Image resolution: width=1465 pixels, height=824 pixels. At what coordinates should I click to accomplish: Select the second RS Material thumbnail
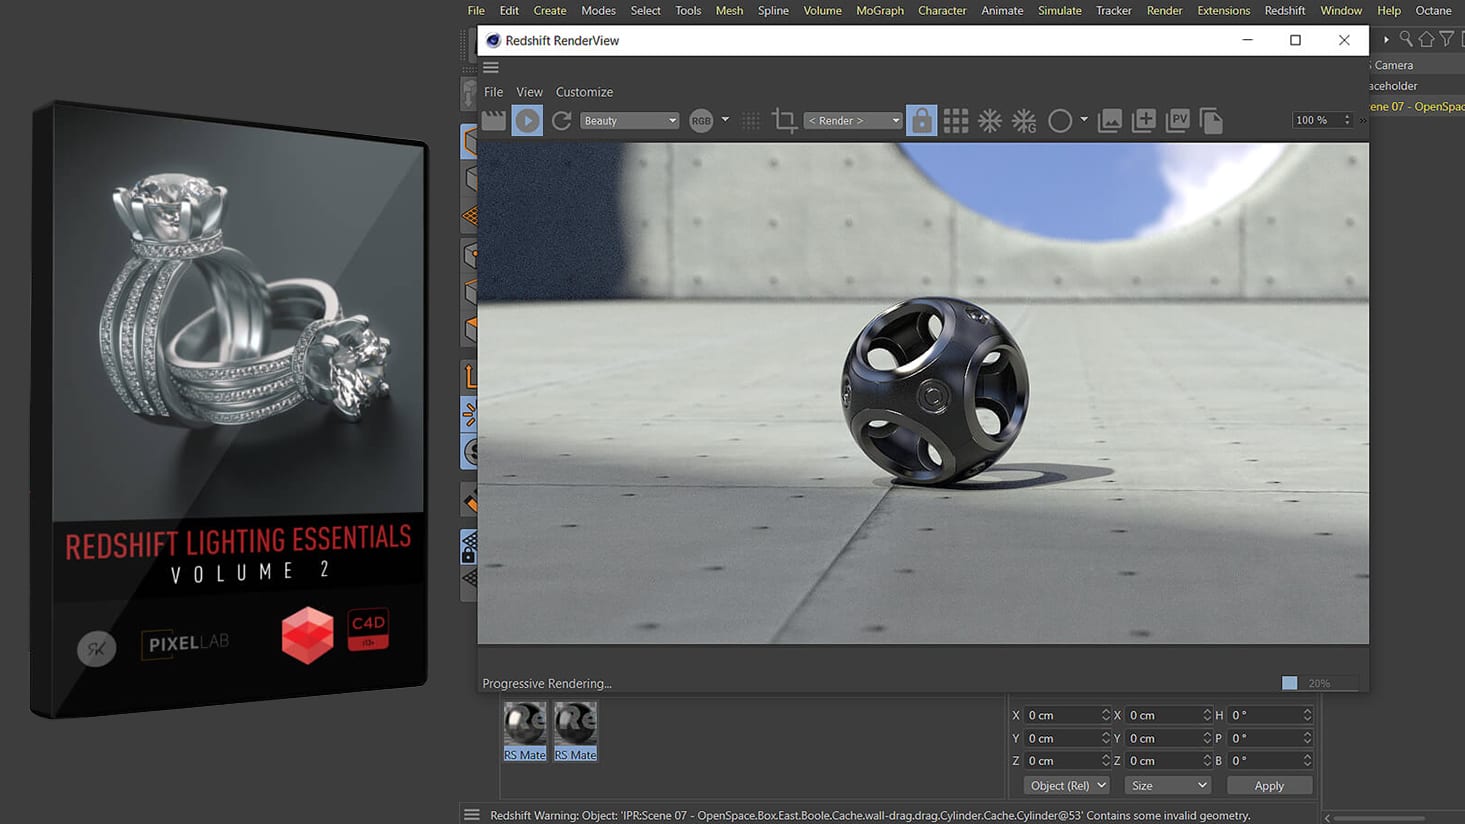pos(576,731)
